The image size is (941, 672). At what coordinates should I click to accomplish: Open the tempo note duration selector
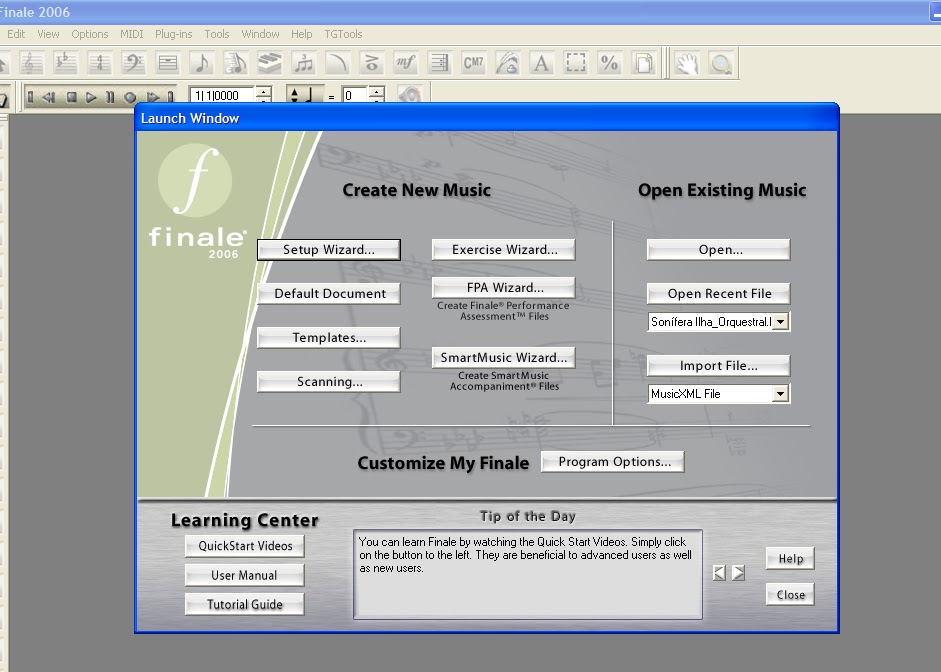click(x=305, y=95)
